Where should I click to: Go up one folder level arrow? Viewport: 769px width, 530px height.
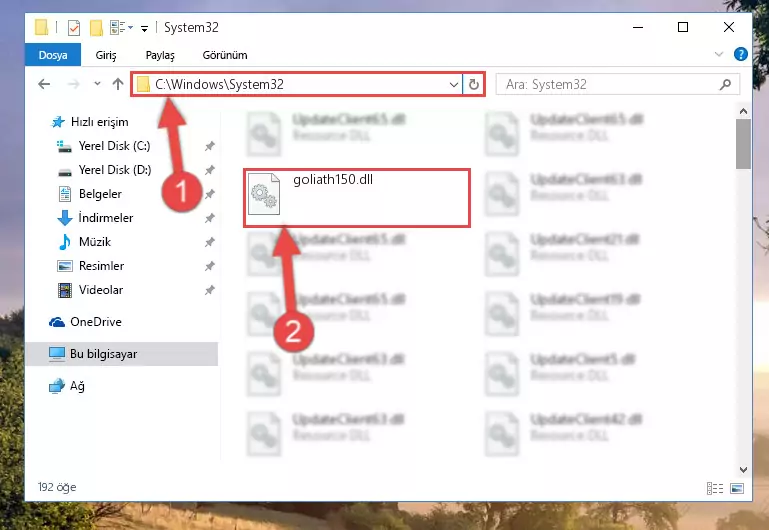pos(118,84)
